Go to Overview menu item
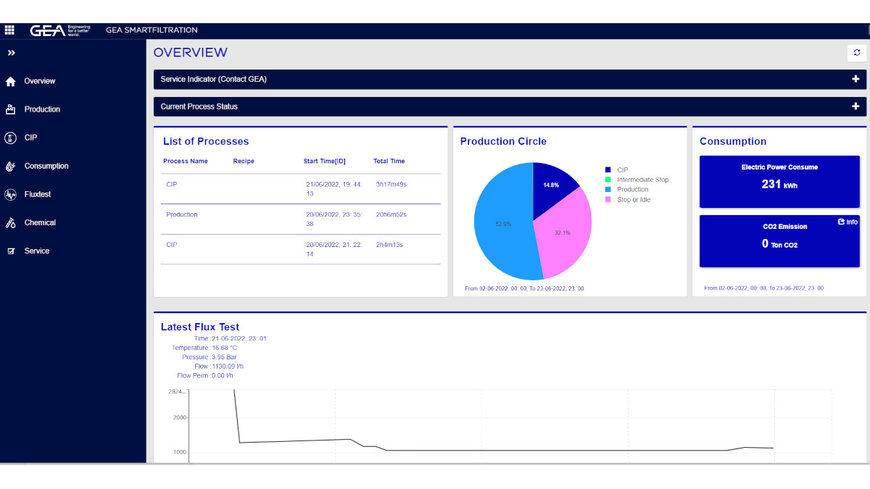 [39, 81]
